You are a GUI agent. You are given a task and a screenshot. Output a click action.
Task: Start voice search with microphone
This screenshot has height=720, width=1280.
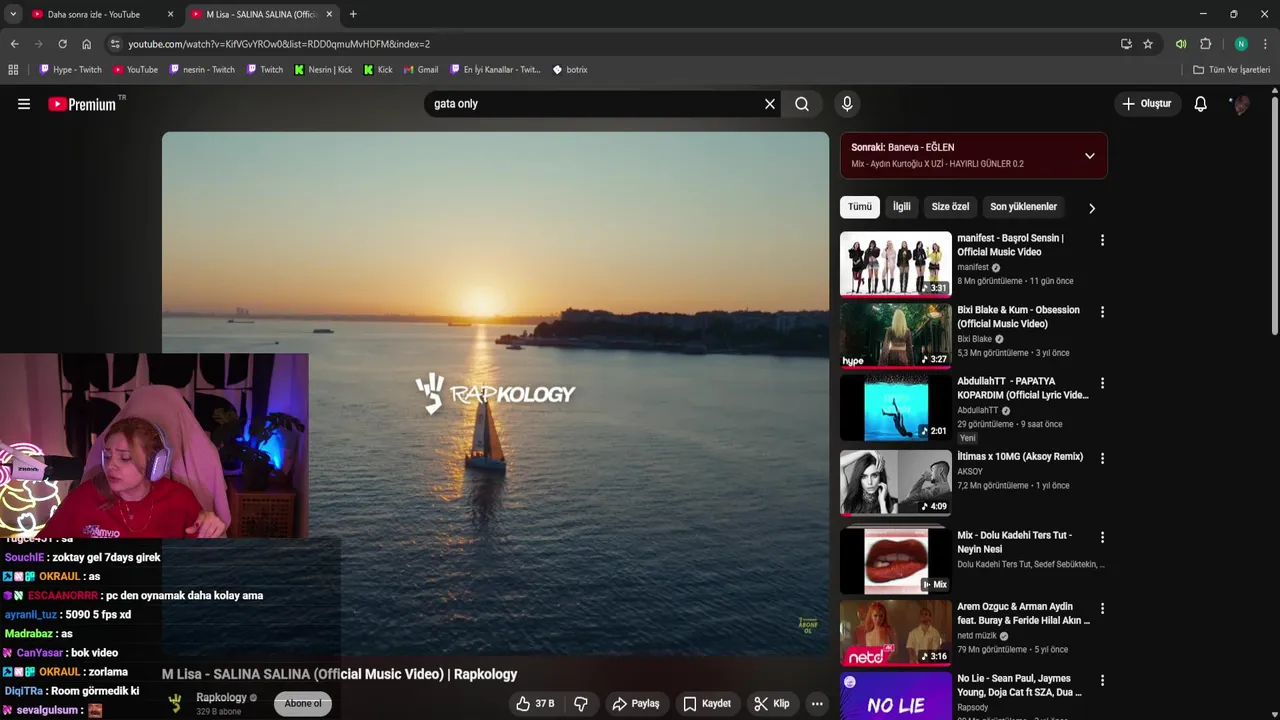[x=847, y=104]
